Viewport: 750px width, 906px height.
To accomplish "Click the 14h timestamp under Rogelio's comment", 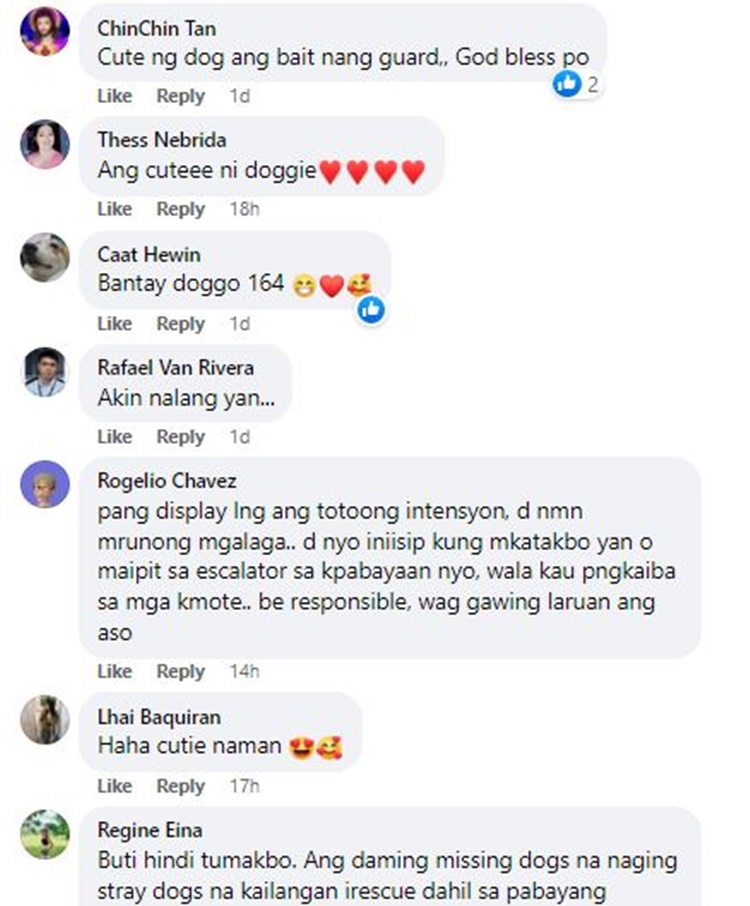I will tap(244, 671).
